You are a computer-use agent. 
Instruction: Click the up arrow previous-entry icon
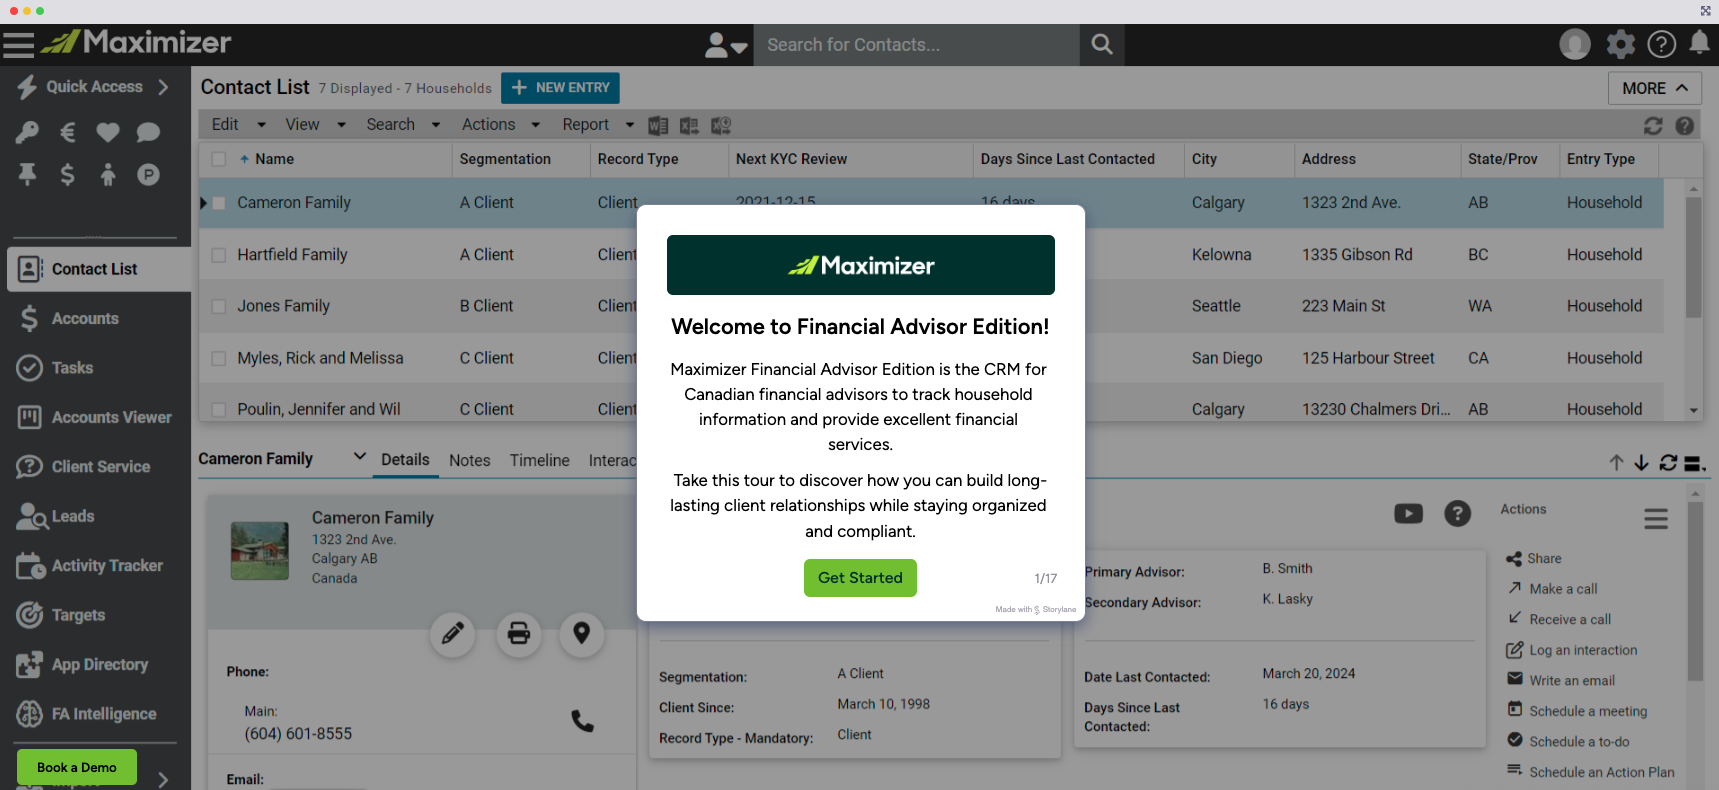(1616, 463)
